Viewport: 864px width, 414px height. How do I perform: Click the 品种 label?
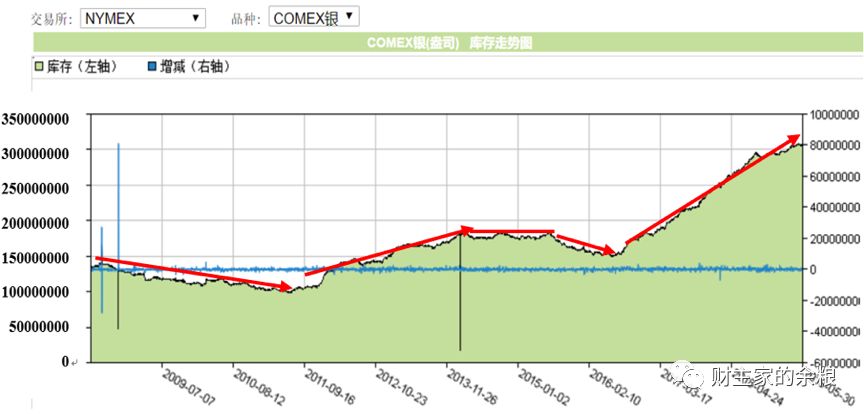click(245, 19)
